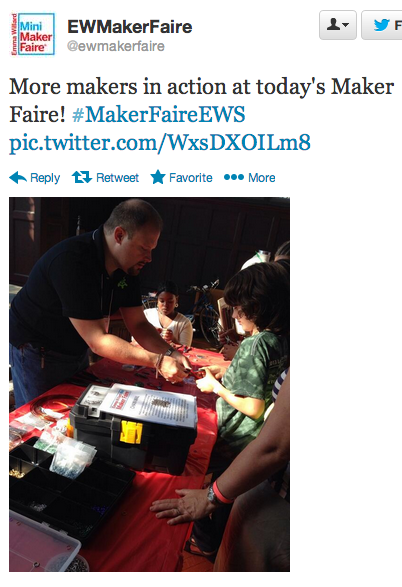Open the EWMakerFaire display name
Screen dimensions: 402x587
130,27
